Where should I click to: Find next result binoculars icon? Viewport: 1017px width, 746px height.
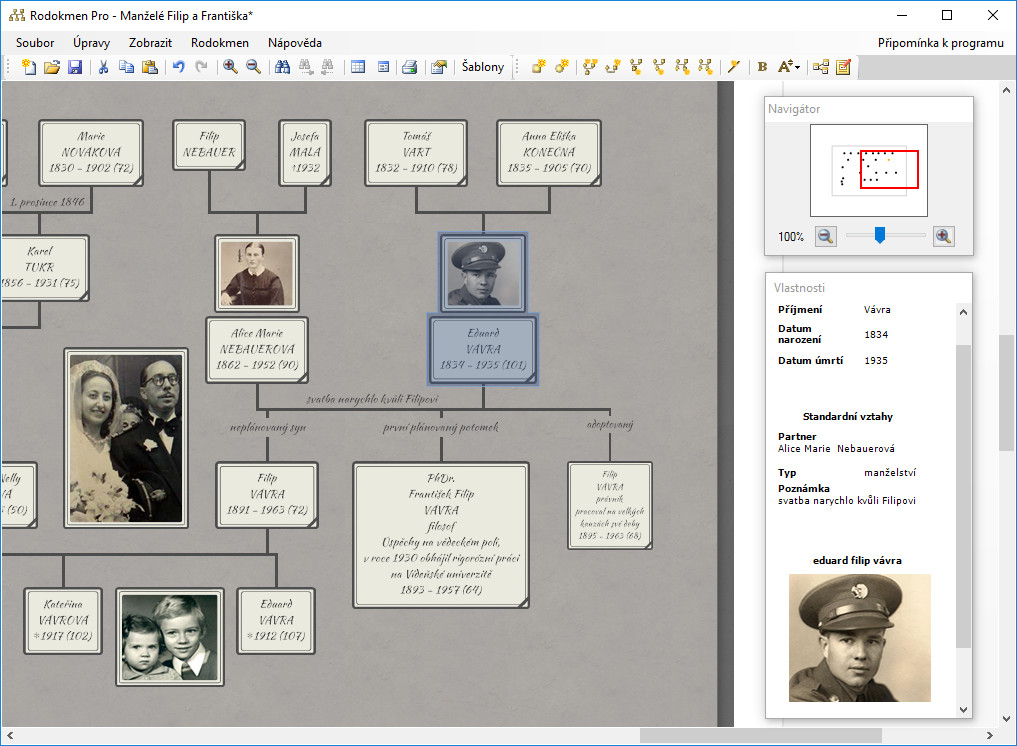point(305,67)
